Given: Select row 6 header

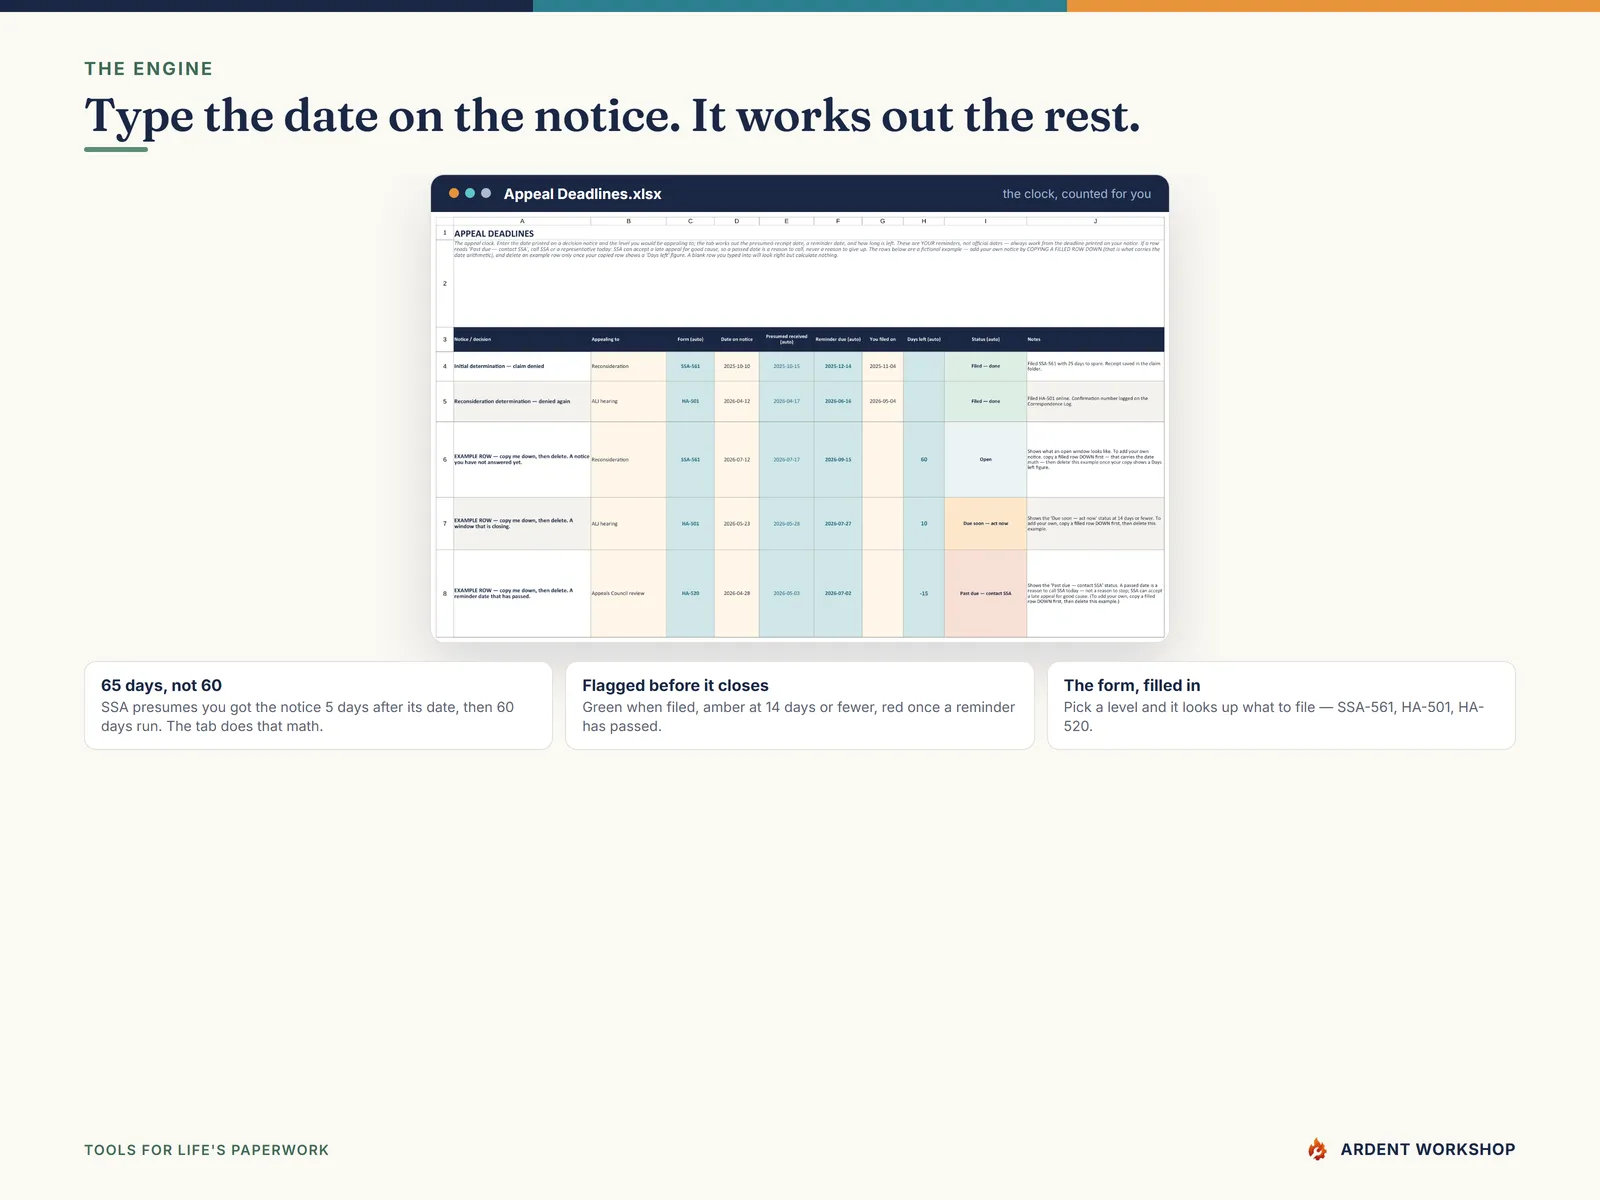Looking at the screenshot, I should [445, 459].
